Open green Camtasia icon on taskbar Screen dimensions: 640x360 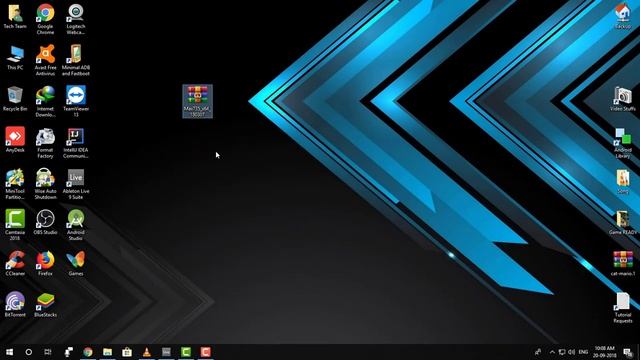pyautogui.click(x=186, y=352)
